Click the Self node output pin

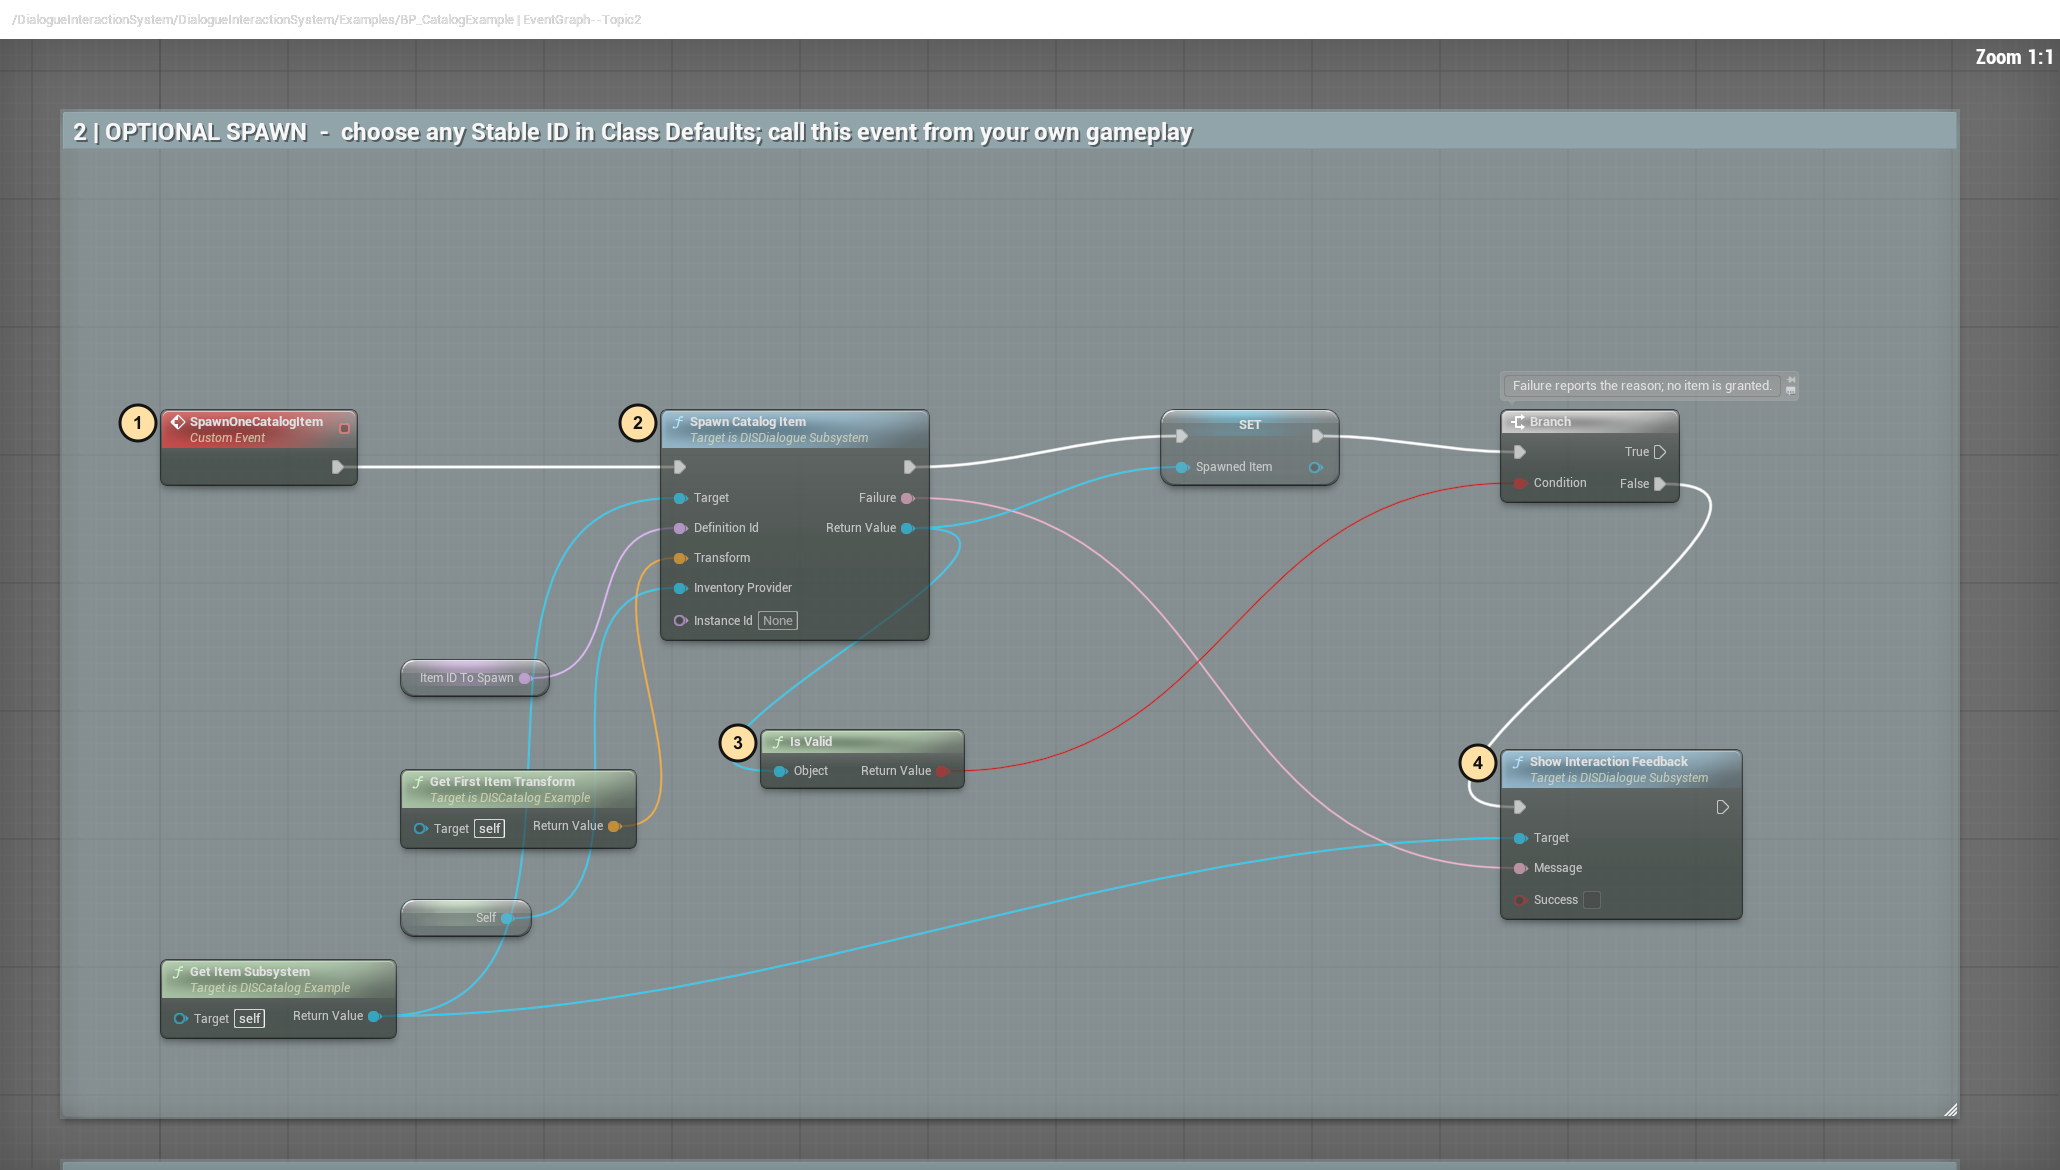[x=507, y=918]
